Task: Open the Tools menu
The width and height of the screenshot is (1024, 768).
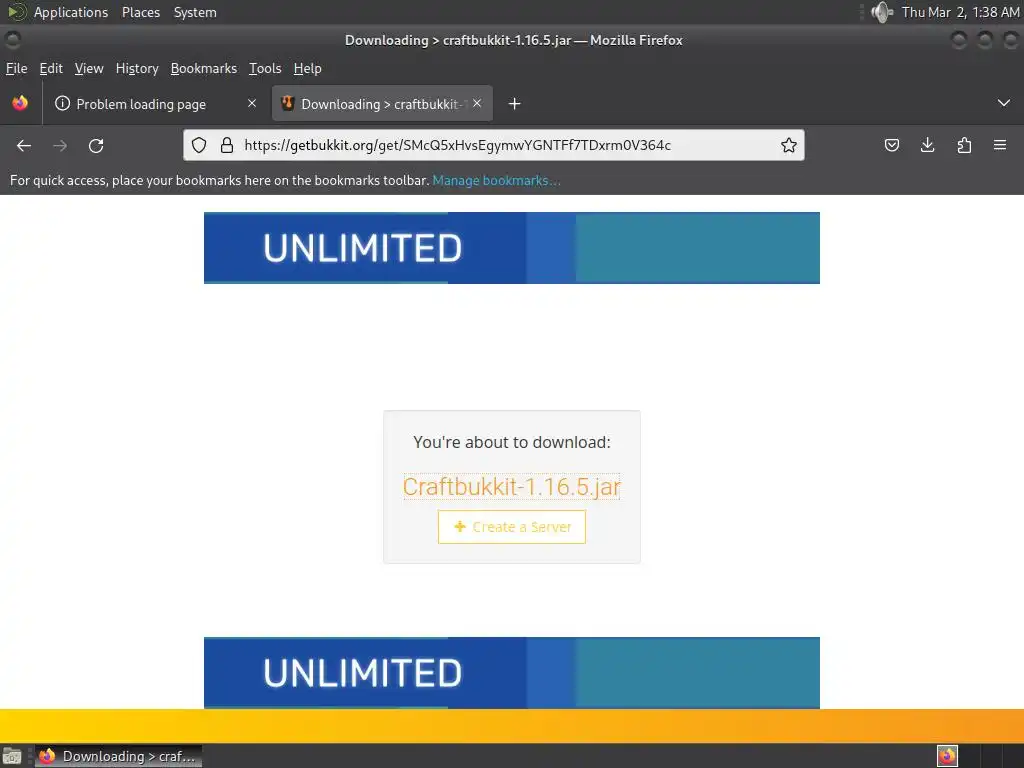Action: tap(265, 69)
